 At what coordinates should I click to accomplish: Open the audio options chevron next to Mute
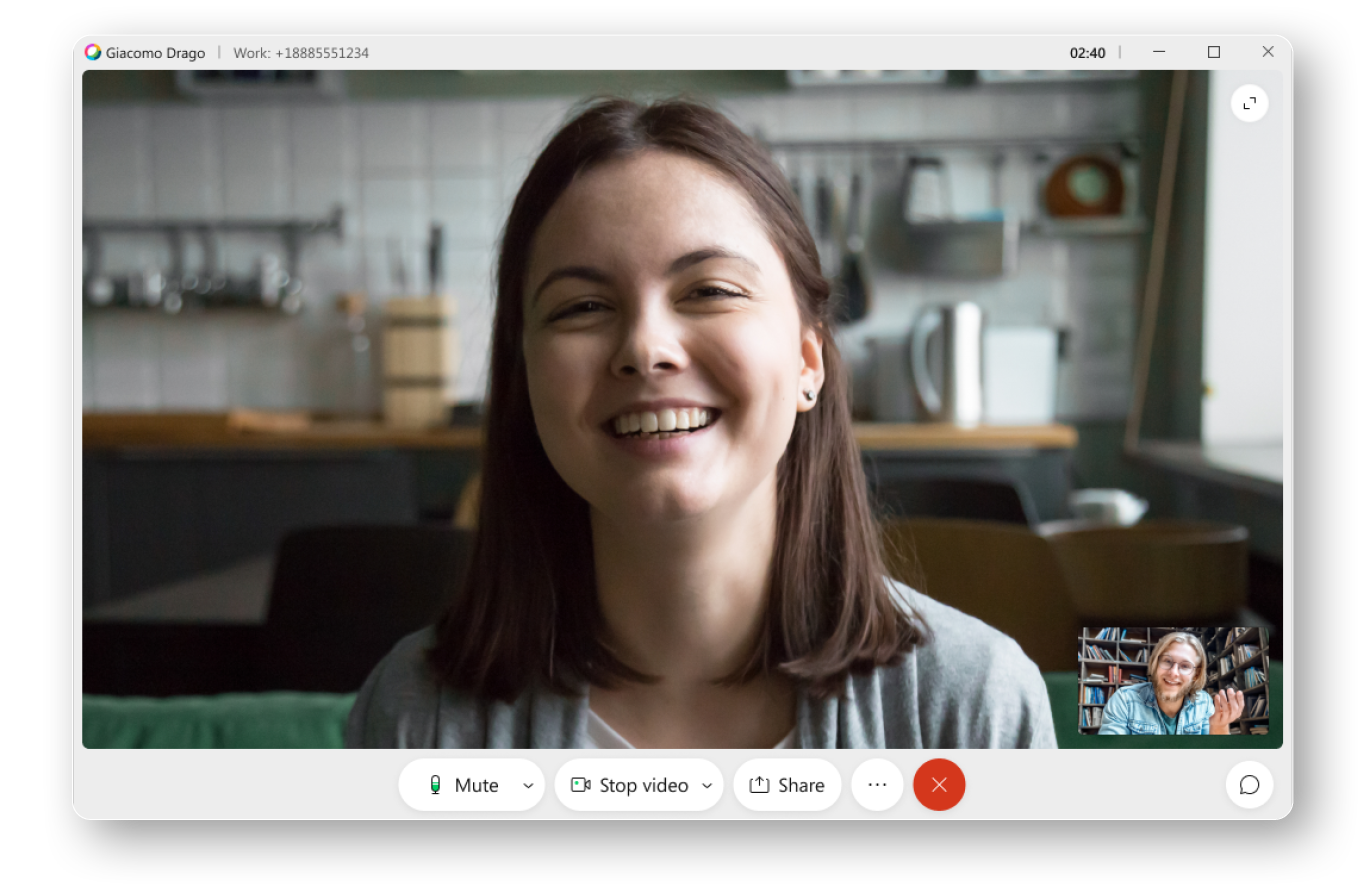528,786
